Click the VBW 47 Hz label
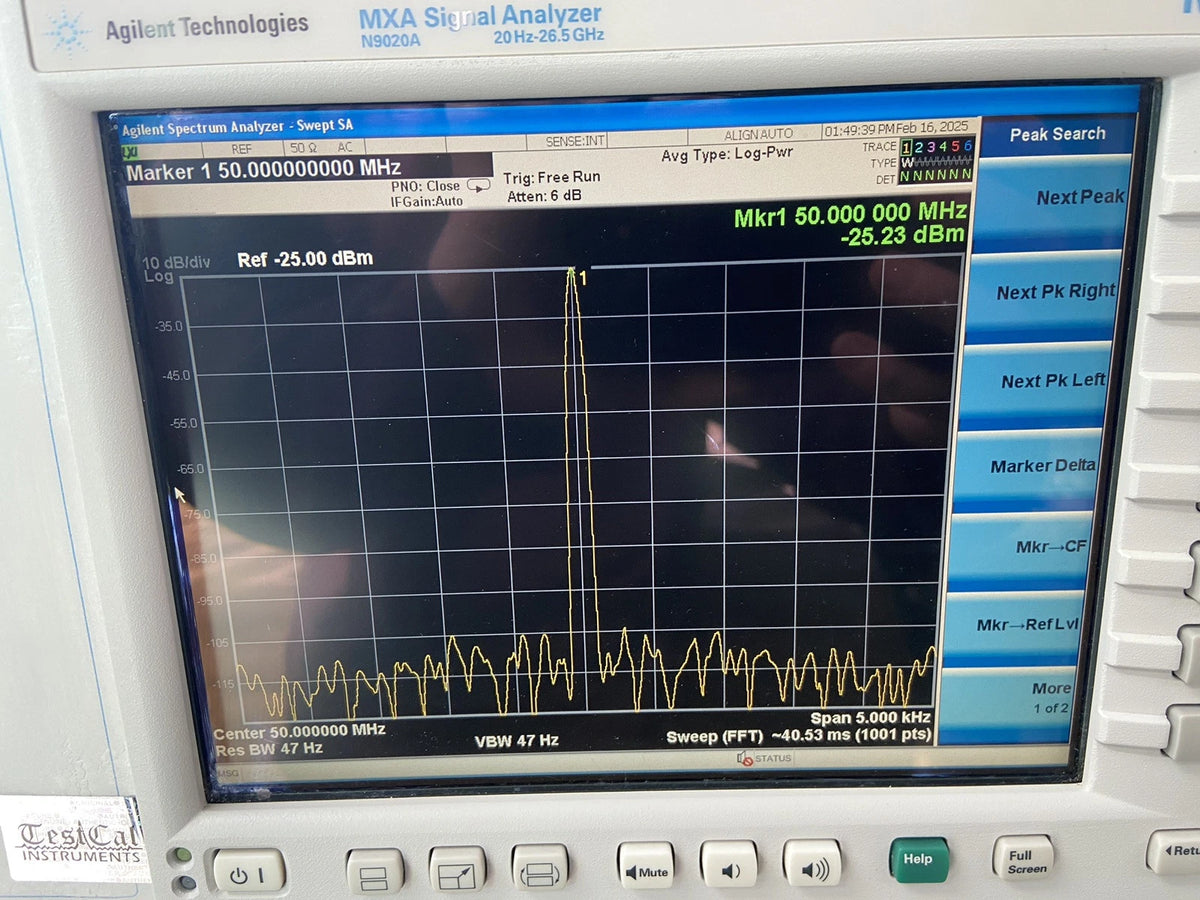 516,742
